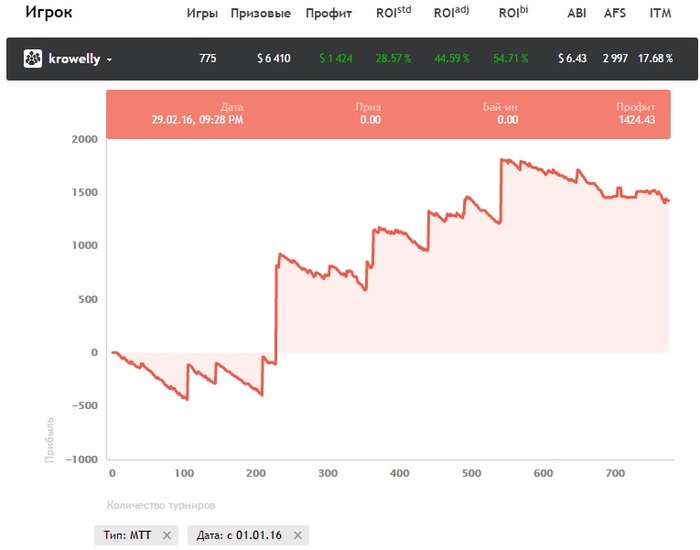Sort by the Призовые column header
The height and width of the screenshot is (550, 700).
260,14
